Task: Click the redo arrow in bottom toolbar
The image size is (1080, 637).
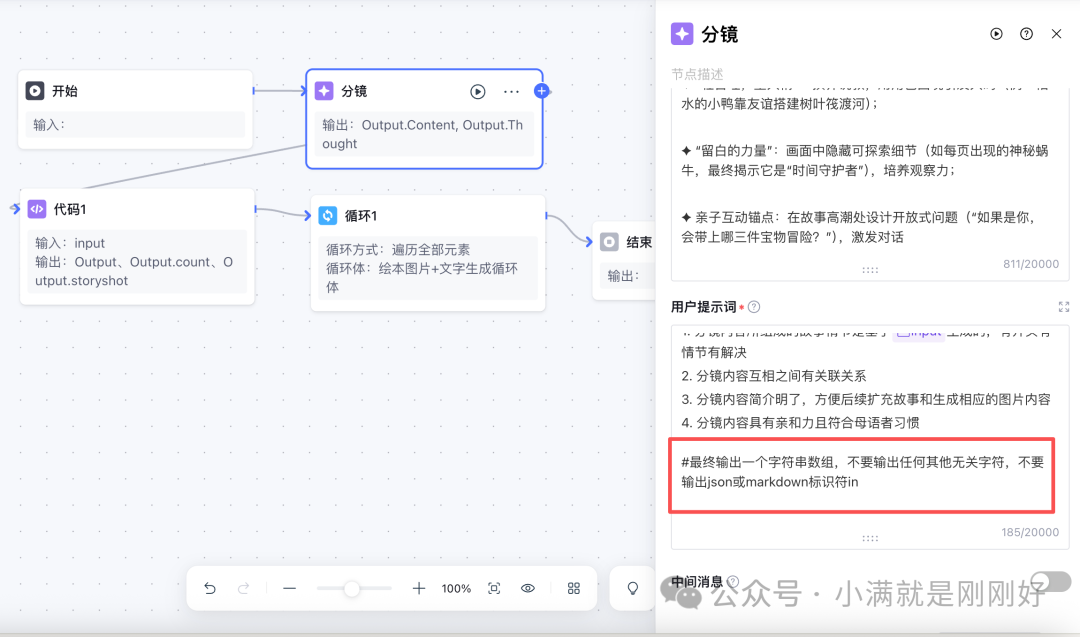Action: click(243, 588)
